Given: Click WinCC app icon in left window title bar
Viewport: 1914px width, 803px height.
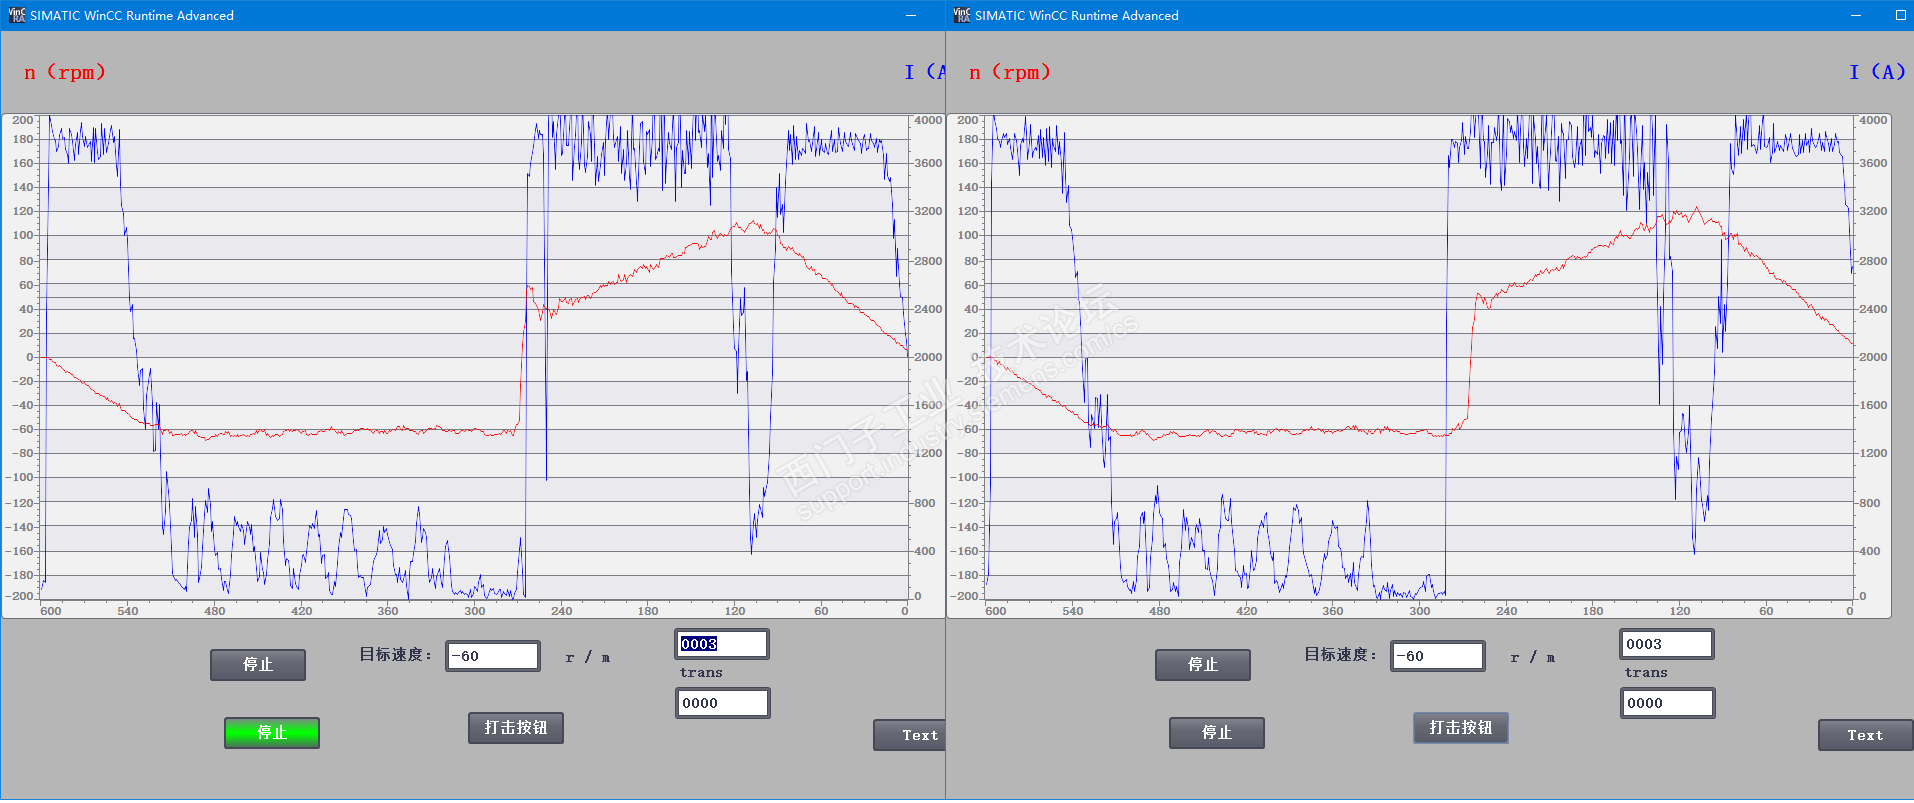Looking at the screenshot, I should pyautogui.click(x=16, y=15).
